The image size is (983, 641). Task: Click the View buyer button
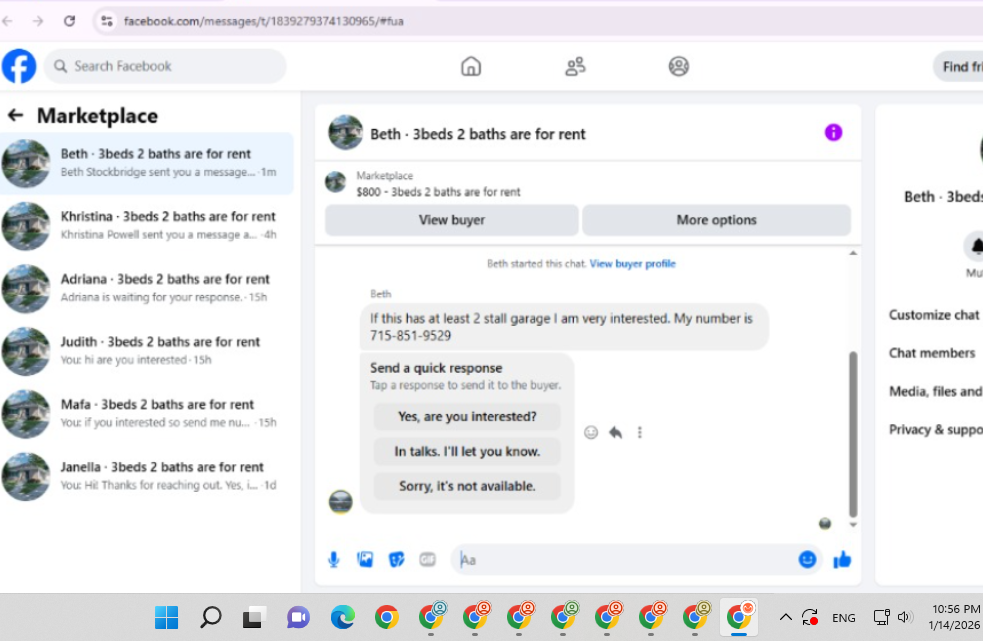click(x=451, y=220)
